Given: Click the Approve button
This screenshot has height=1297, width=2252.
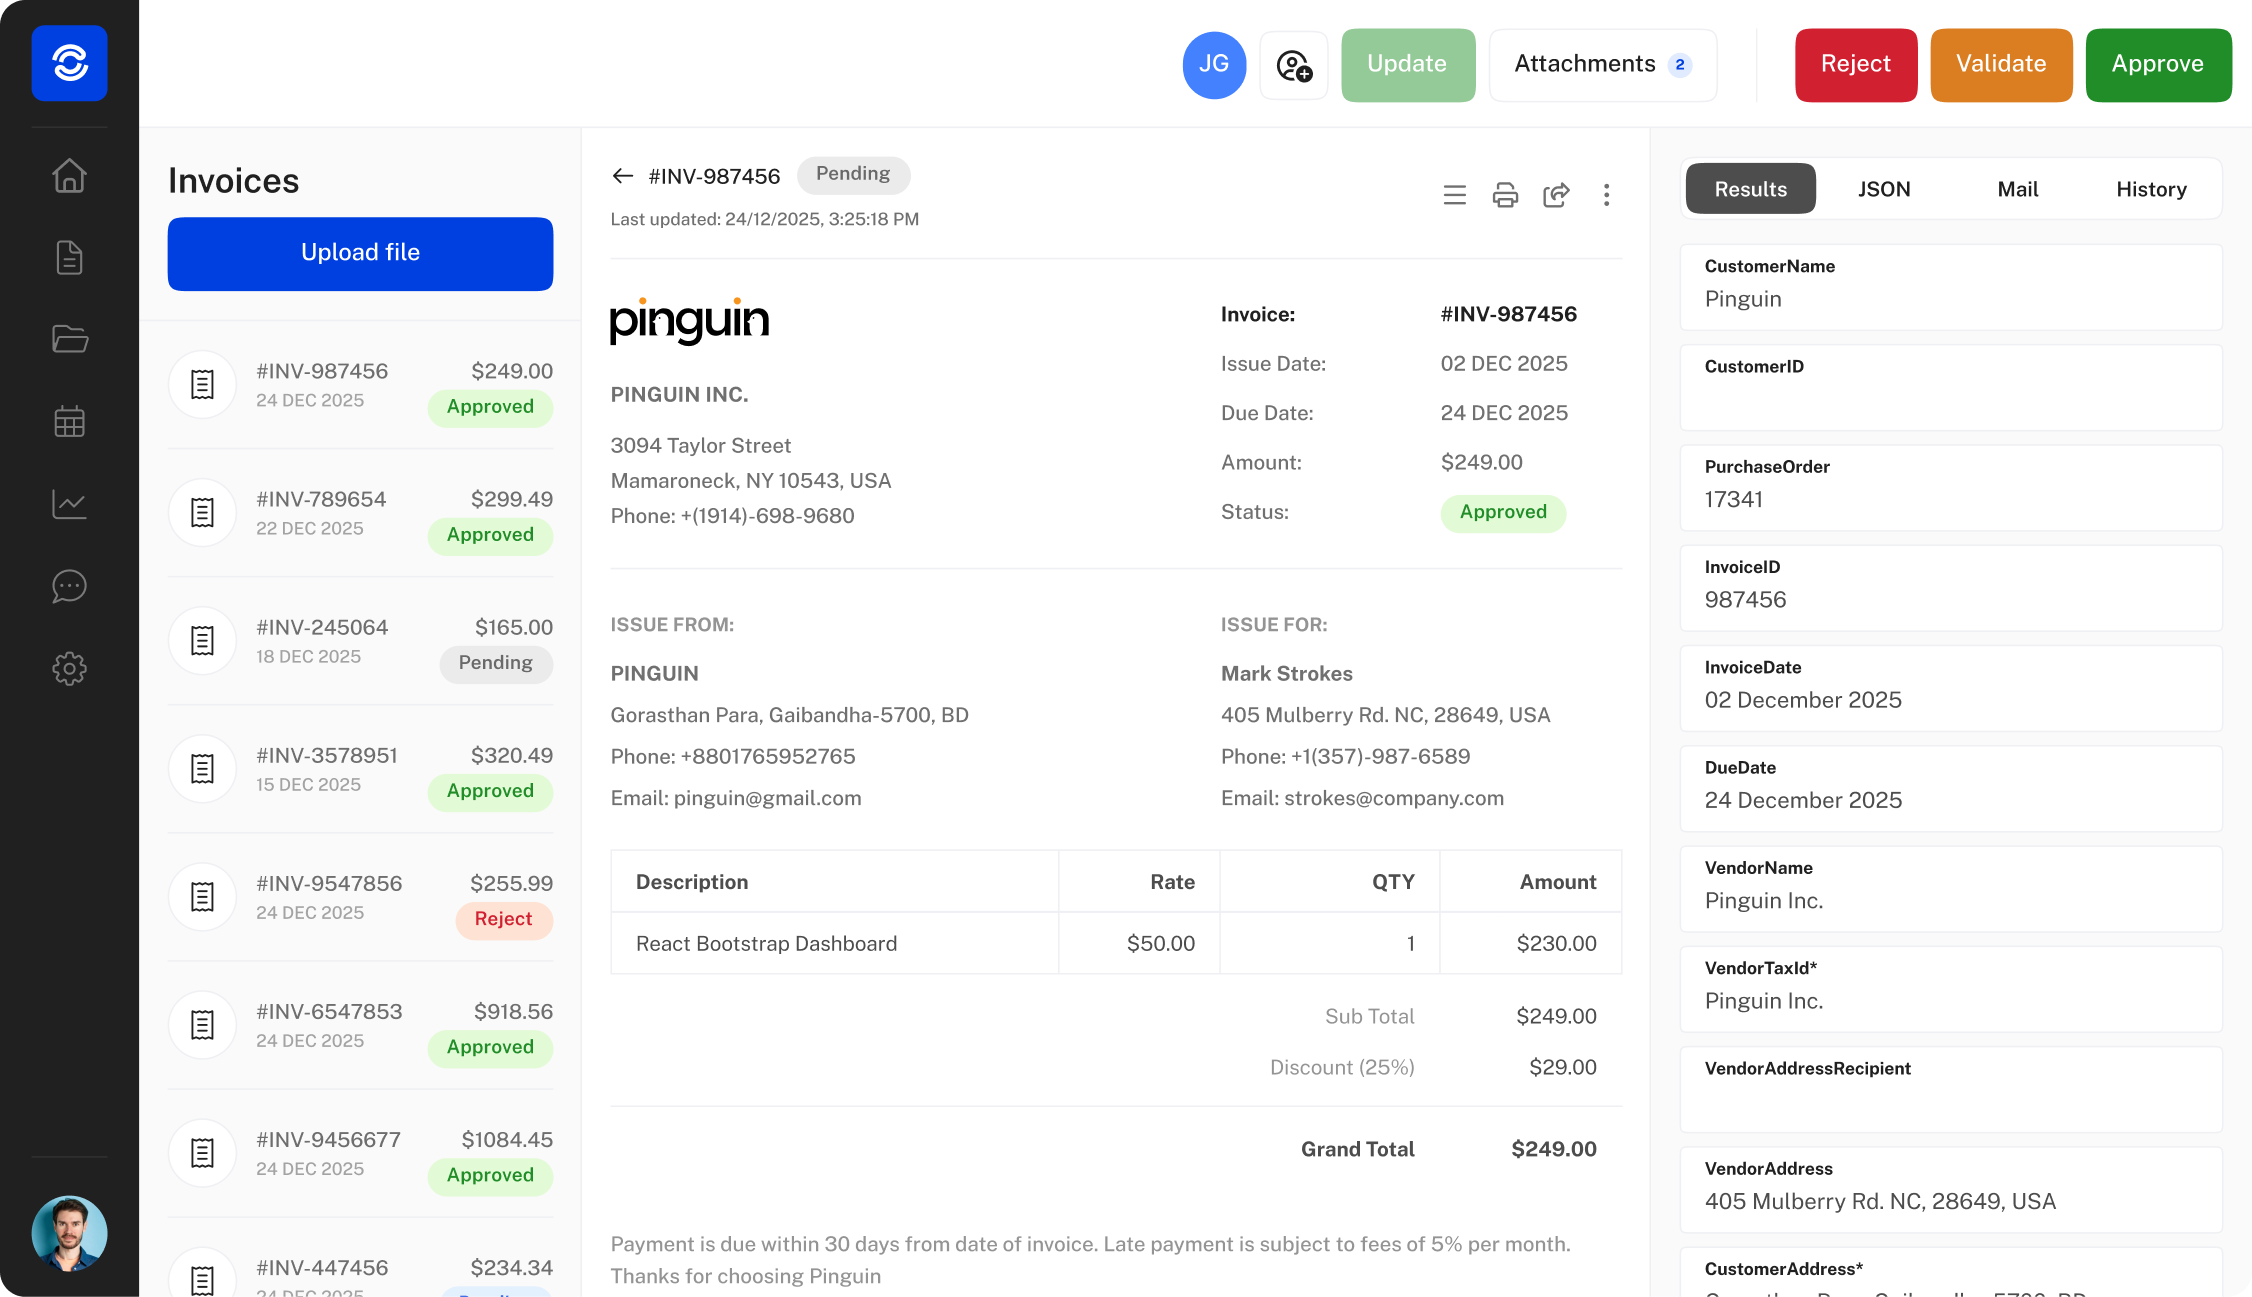Looking at the screenshot, I should pos(2158,64).
